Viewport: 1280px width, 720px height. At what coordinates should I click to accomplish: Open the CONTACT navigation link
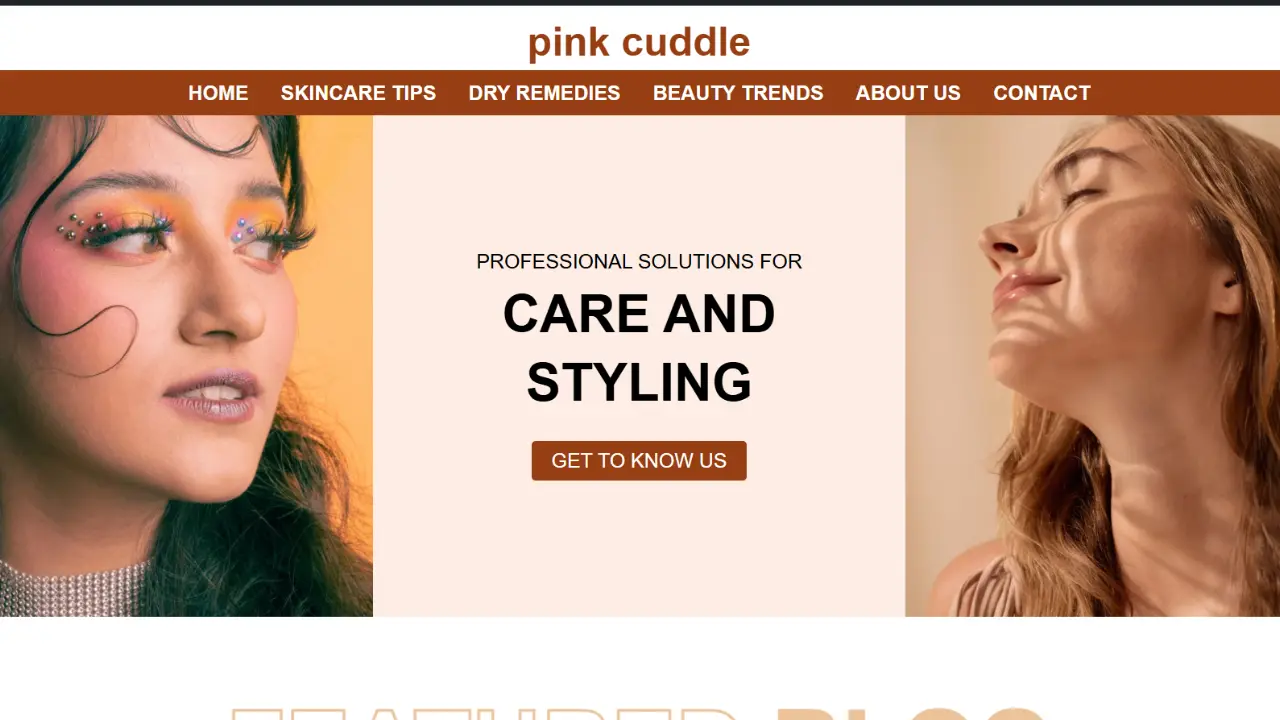1041,93
